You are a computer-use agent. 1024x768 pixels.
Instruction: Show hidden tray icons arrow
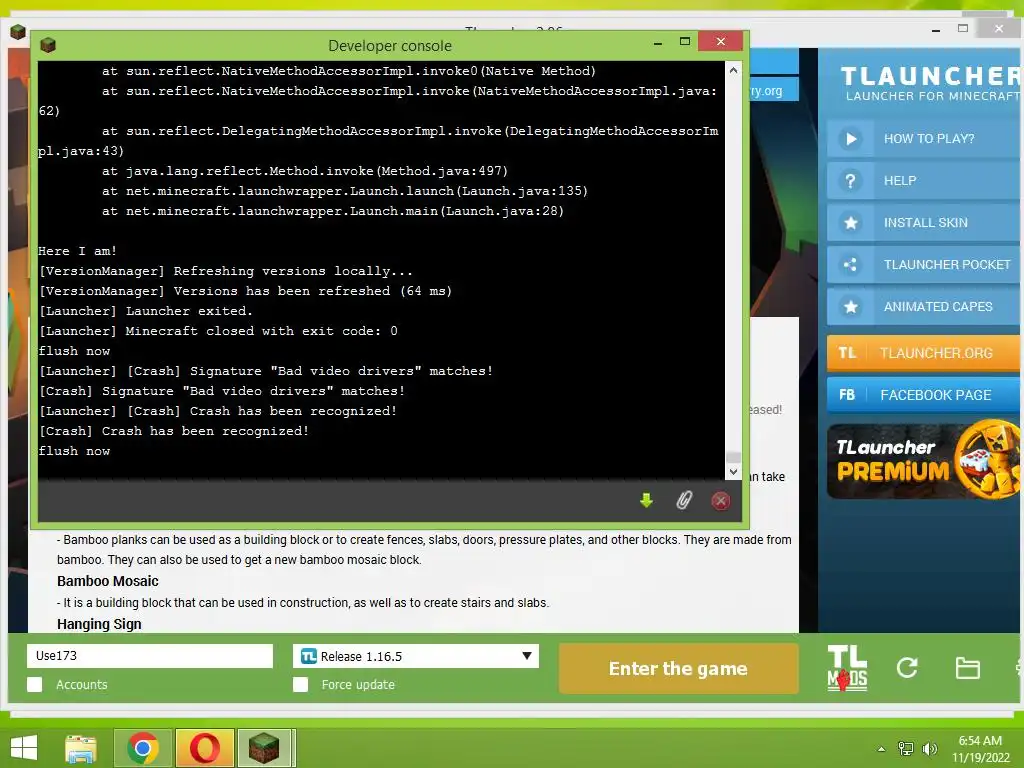click(x=882, y=749)
